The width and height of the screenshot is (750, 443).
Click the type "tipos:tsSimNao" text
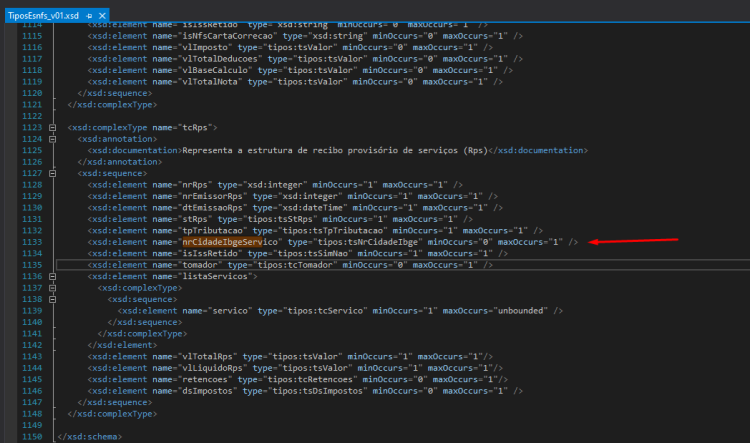tap(312, 254)
